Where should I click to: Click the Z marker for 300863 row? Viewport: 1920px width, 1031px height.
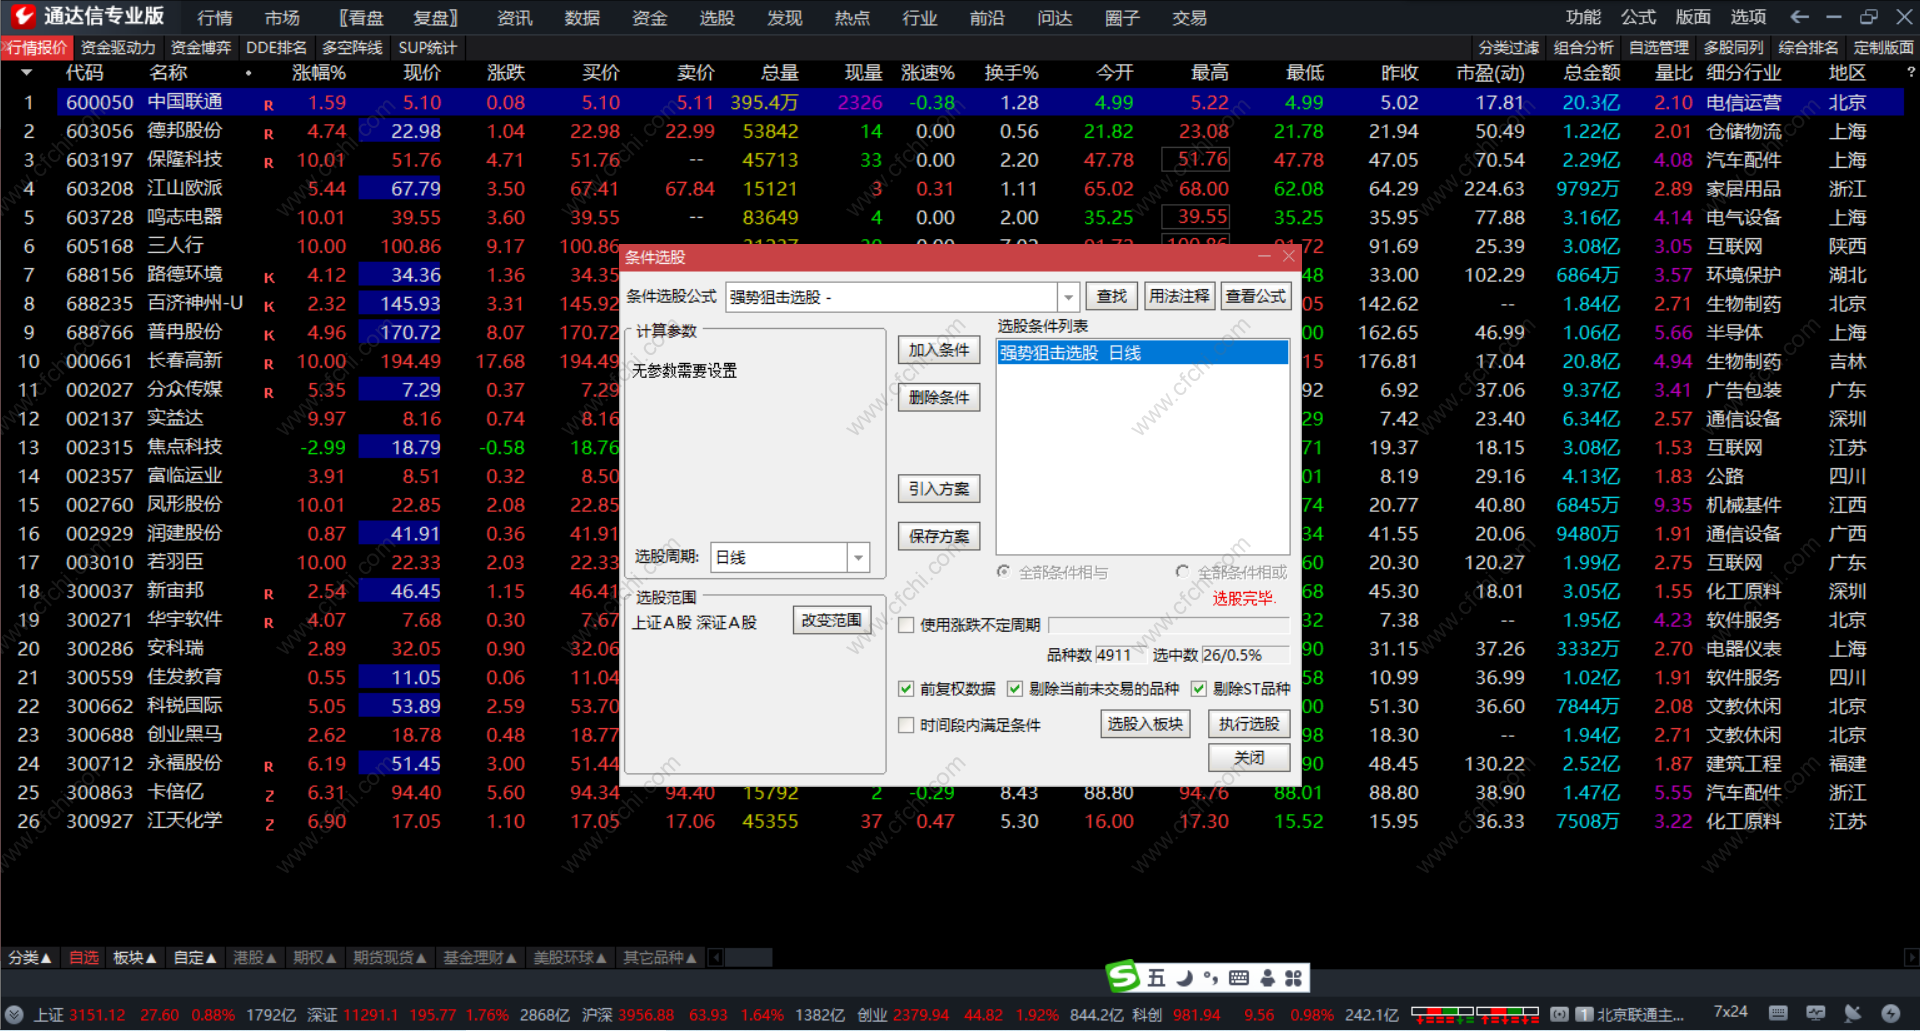(269, 796)
